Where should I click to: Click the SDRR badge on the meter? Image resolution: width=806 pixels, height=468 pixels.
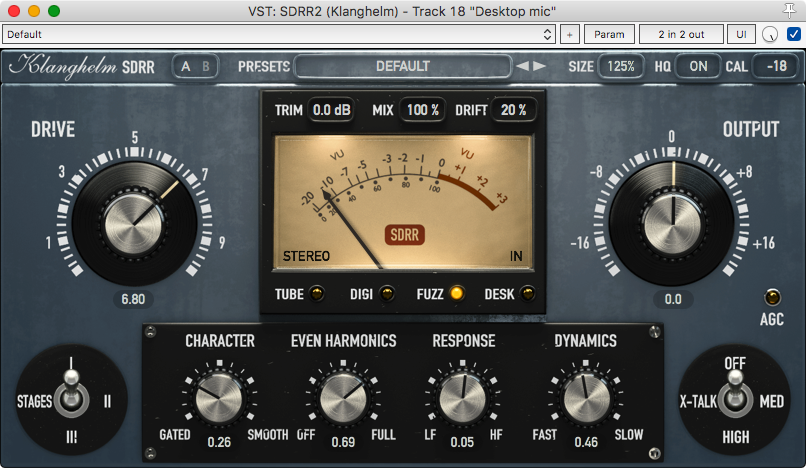[405, 235]
